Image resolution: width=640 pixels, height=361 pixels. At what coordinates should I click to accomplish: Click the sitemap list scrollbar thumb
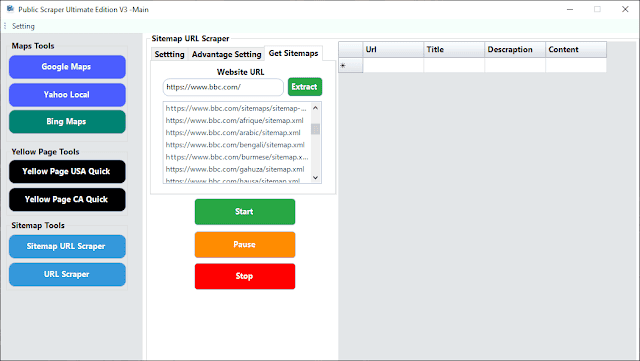tap(316, 129)
